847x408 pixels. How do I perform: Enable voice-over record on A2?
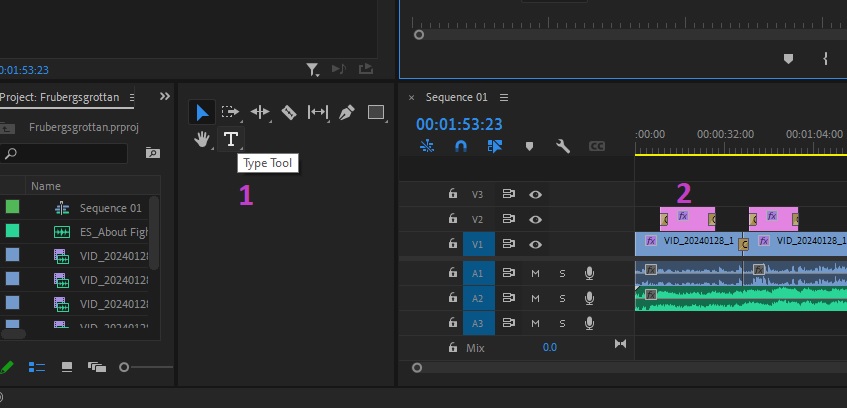[x=589, y=298]
